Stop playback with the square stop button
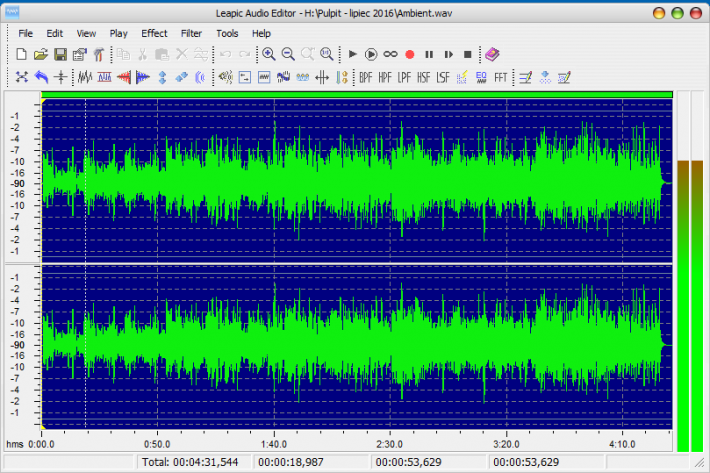 (468, 55)
